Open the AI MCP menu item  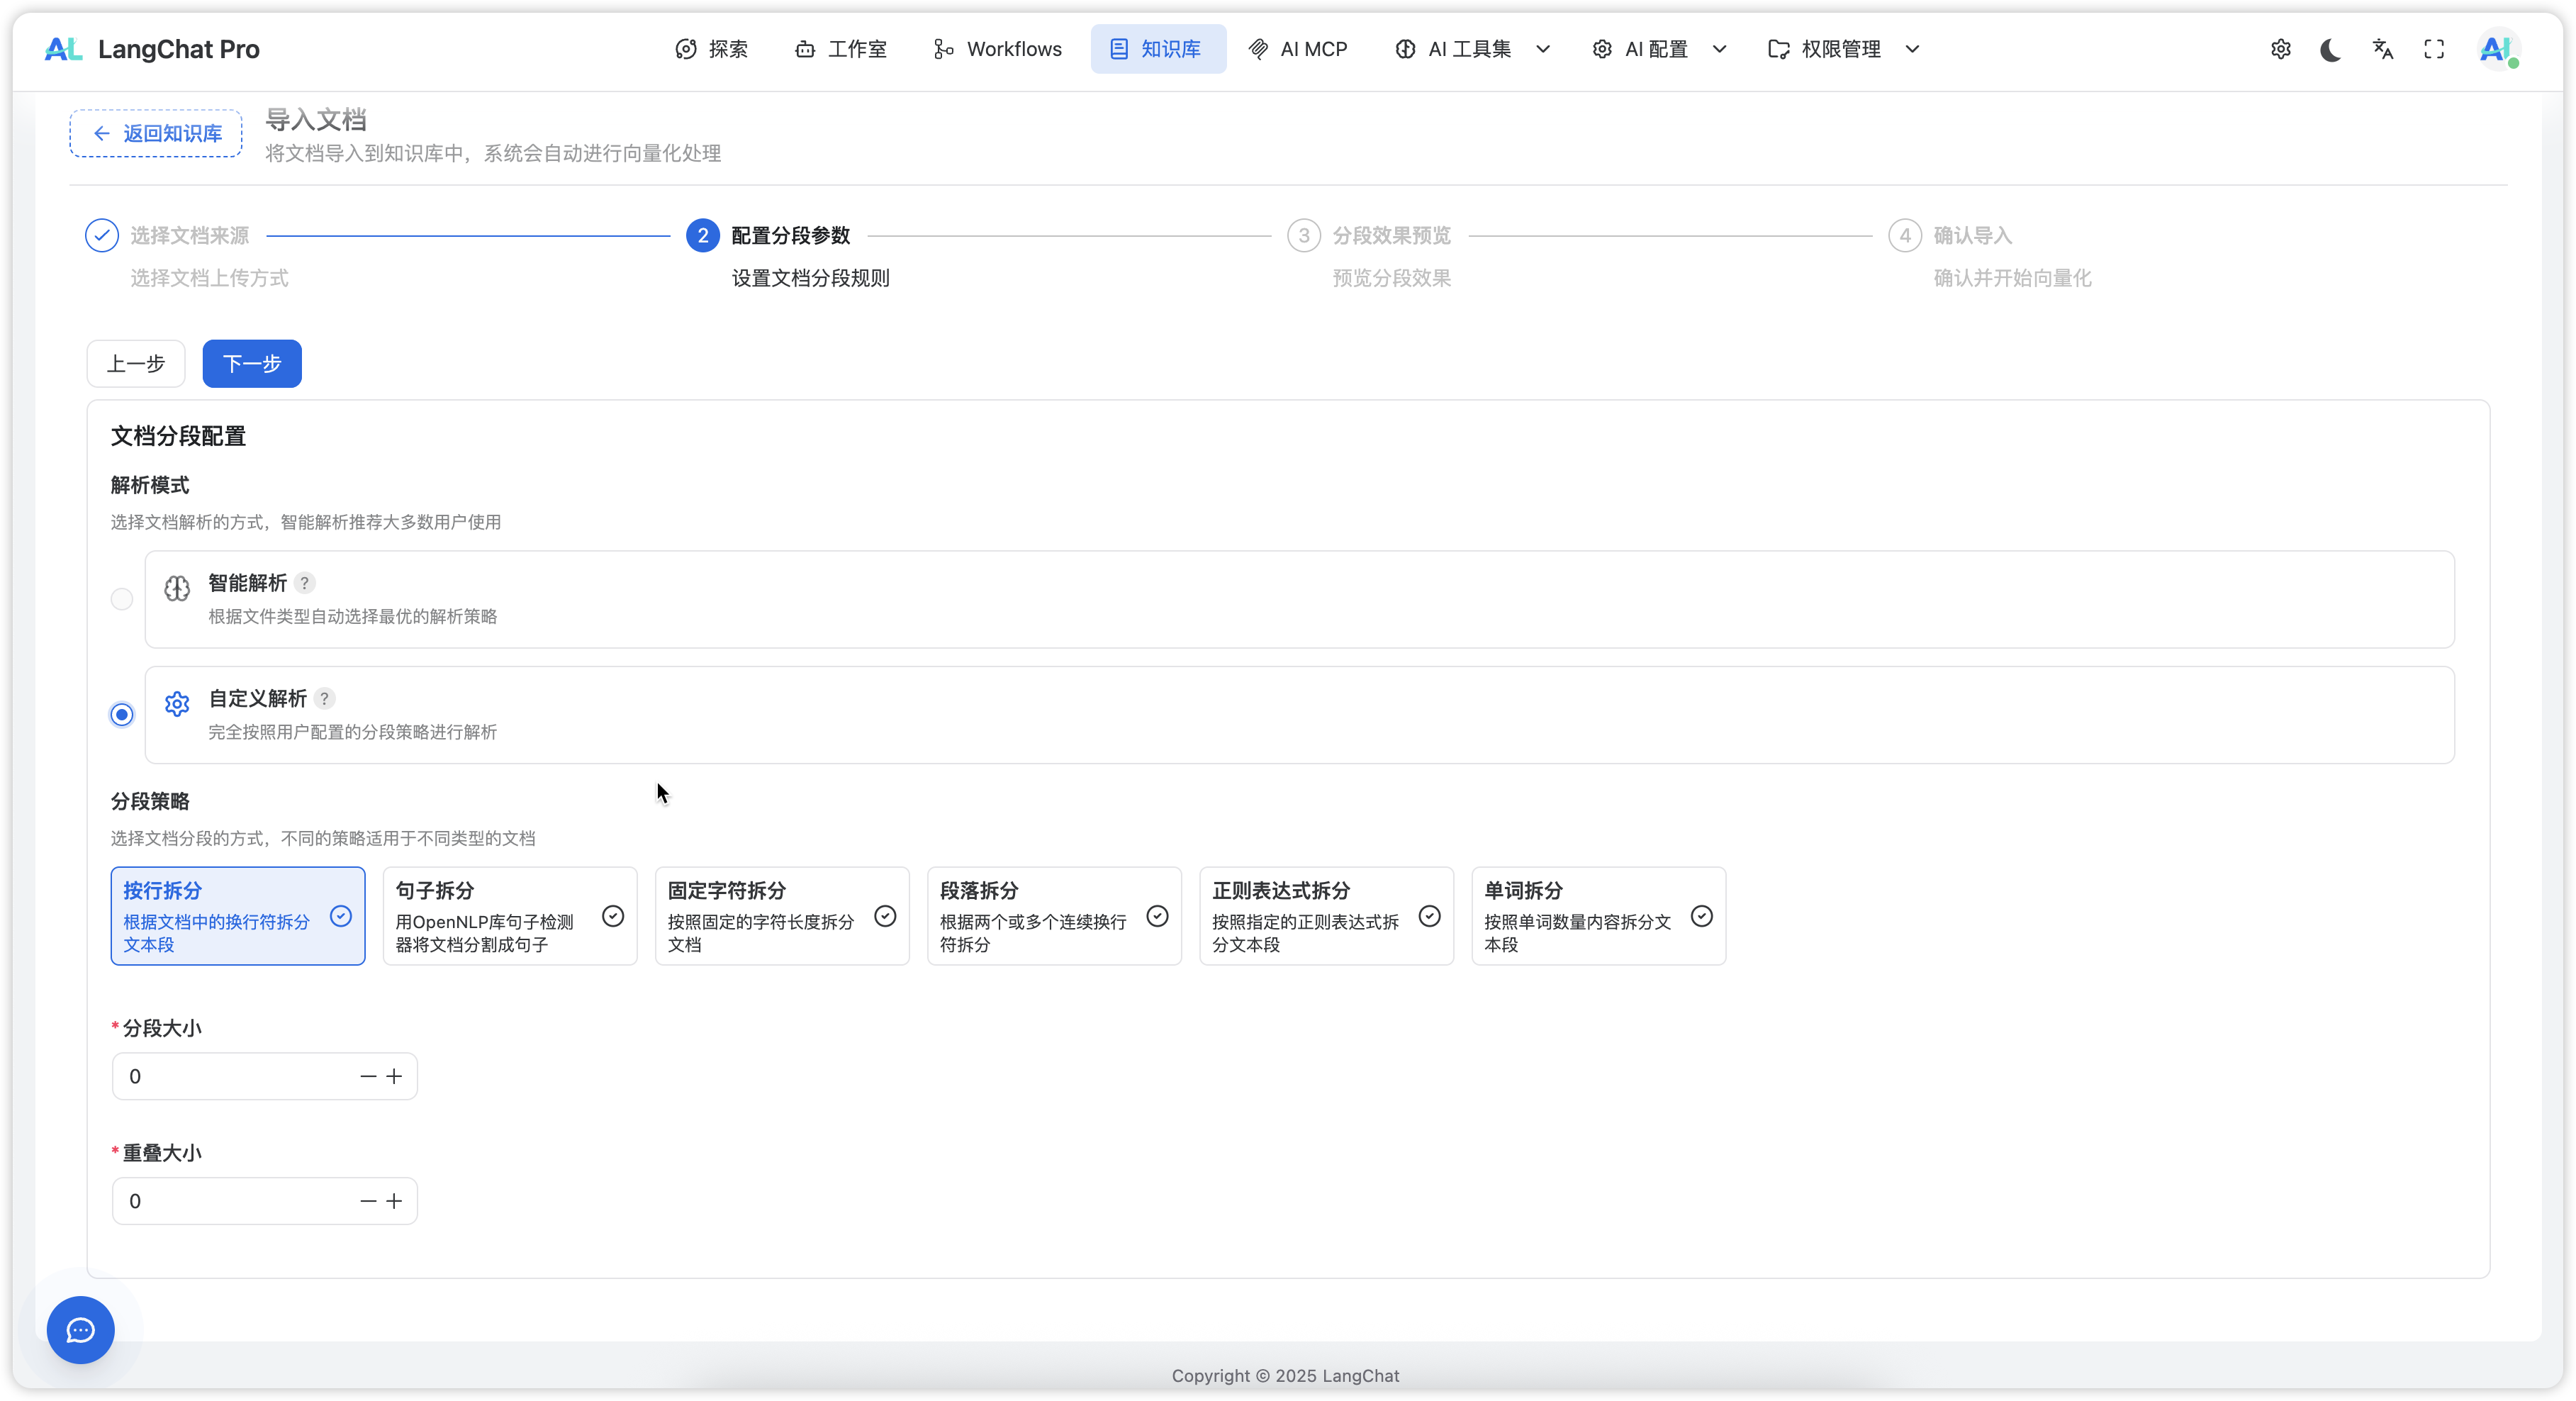(x=1298, y=49)
